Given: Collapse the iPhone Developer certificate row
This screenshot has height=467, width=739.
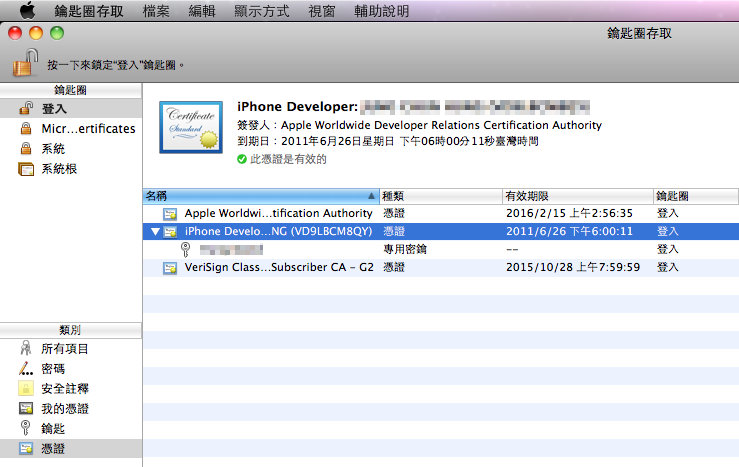Looking at the screenshot, I should (154, 232).
